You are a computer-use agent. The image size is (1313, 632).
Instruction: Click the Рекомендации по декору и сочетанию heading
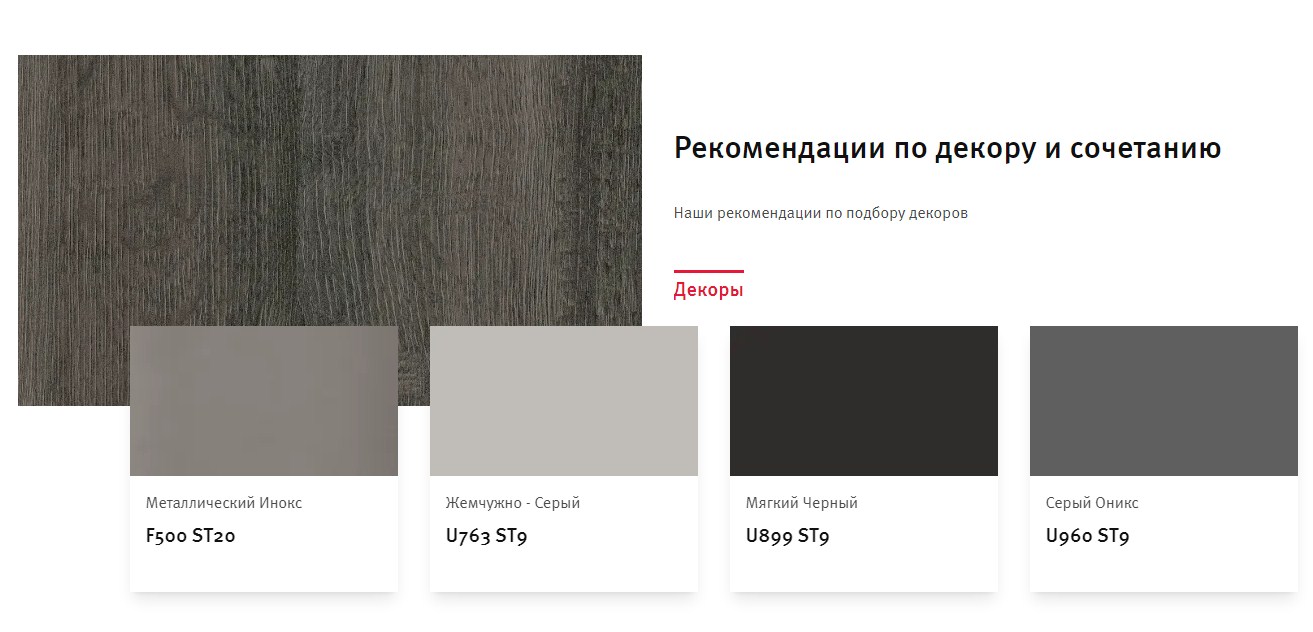click(948, 148)
